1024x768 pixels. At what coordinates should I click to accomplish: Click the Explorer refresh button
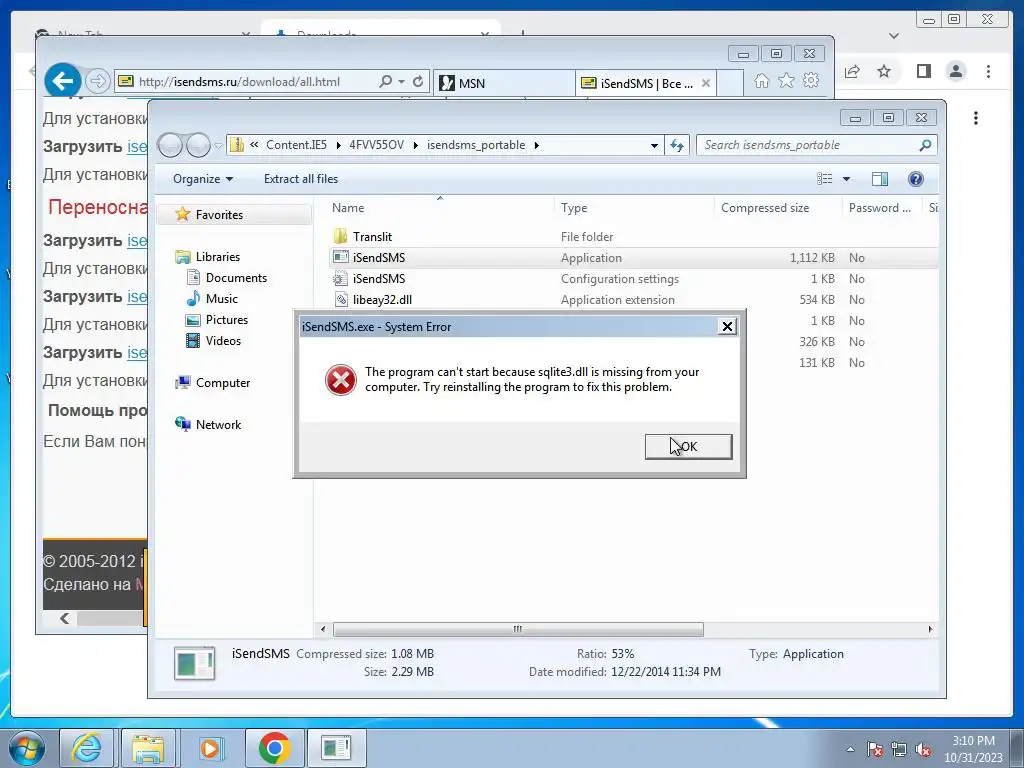pyautogui.click(x=677, y=145)
